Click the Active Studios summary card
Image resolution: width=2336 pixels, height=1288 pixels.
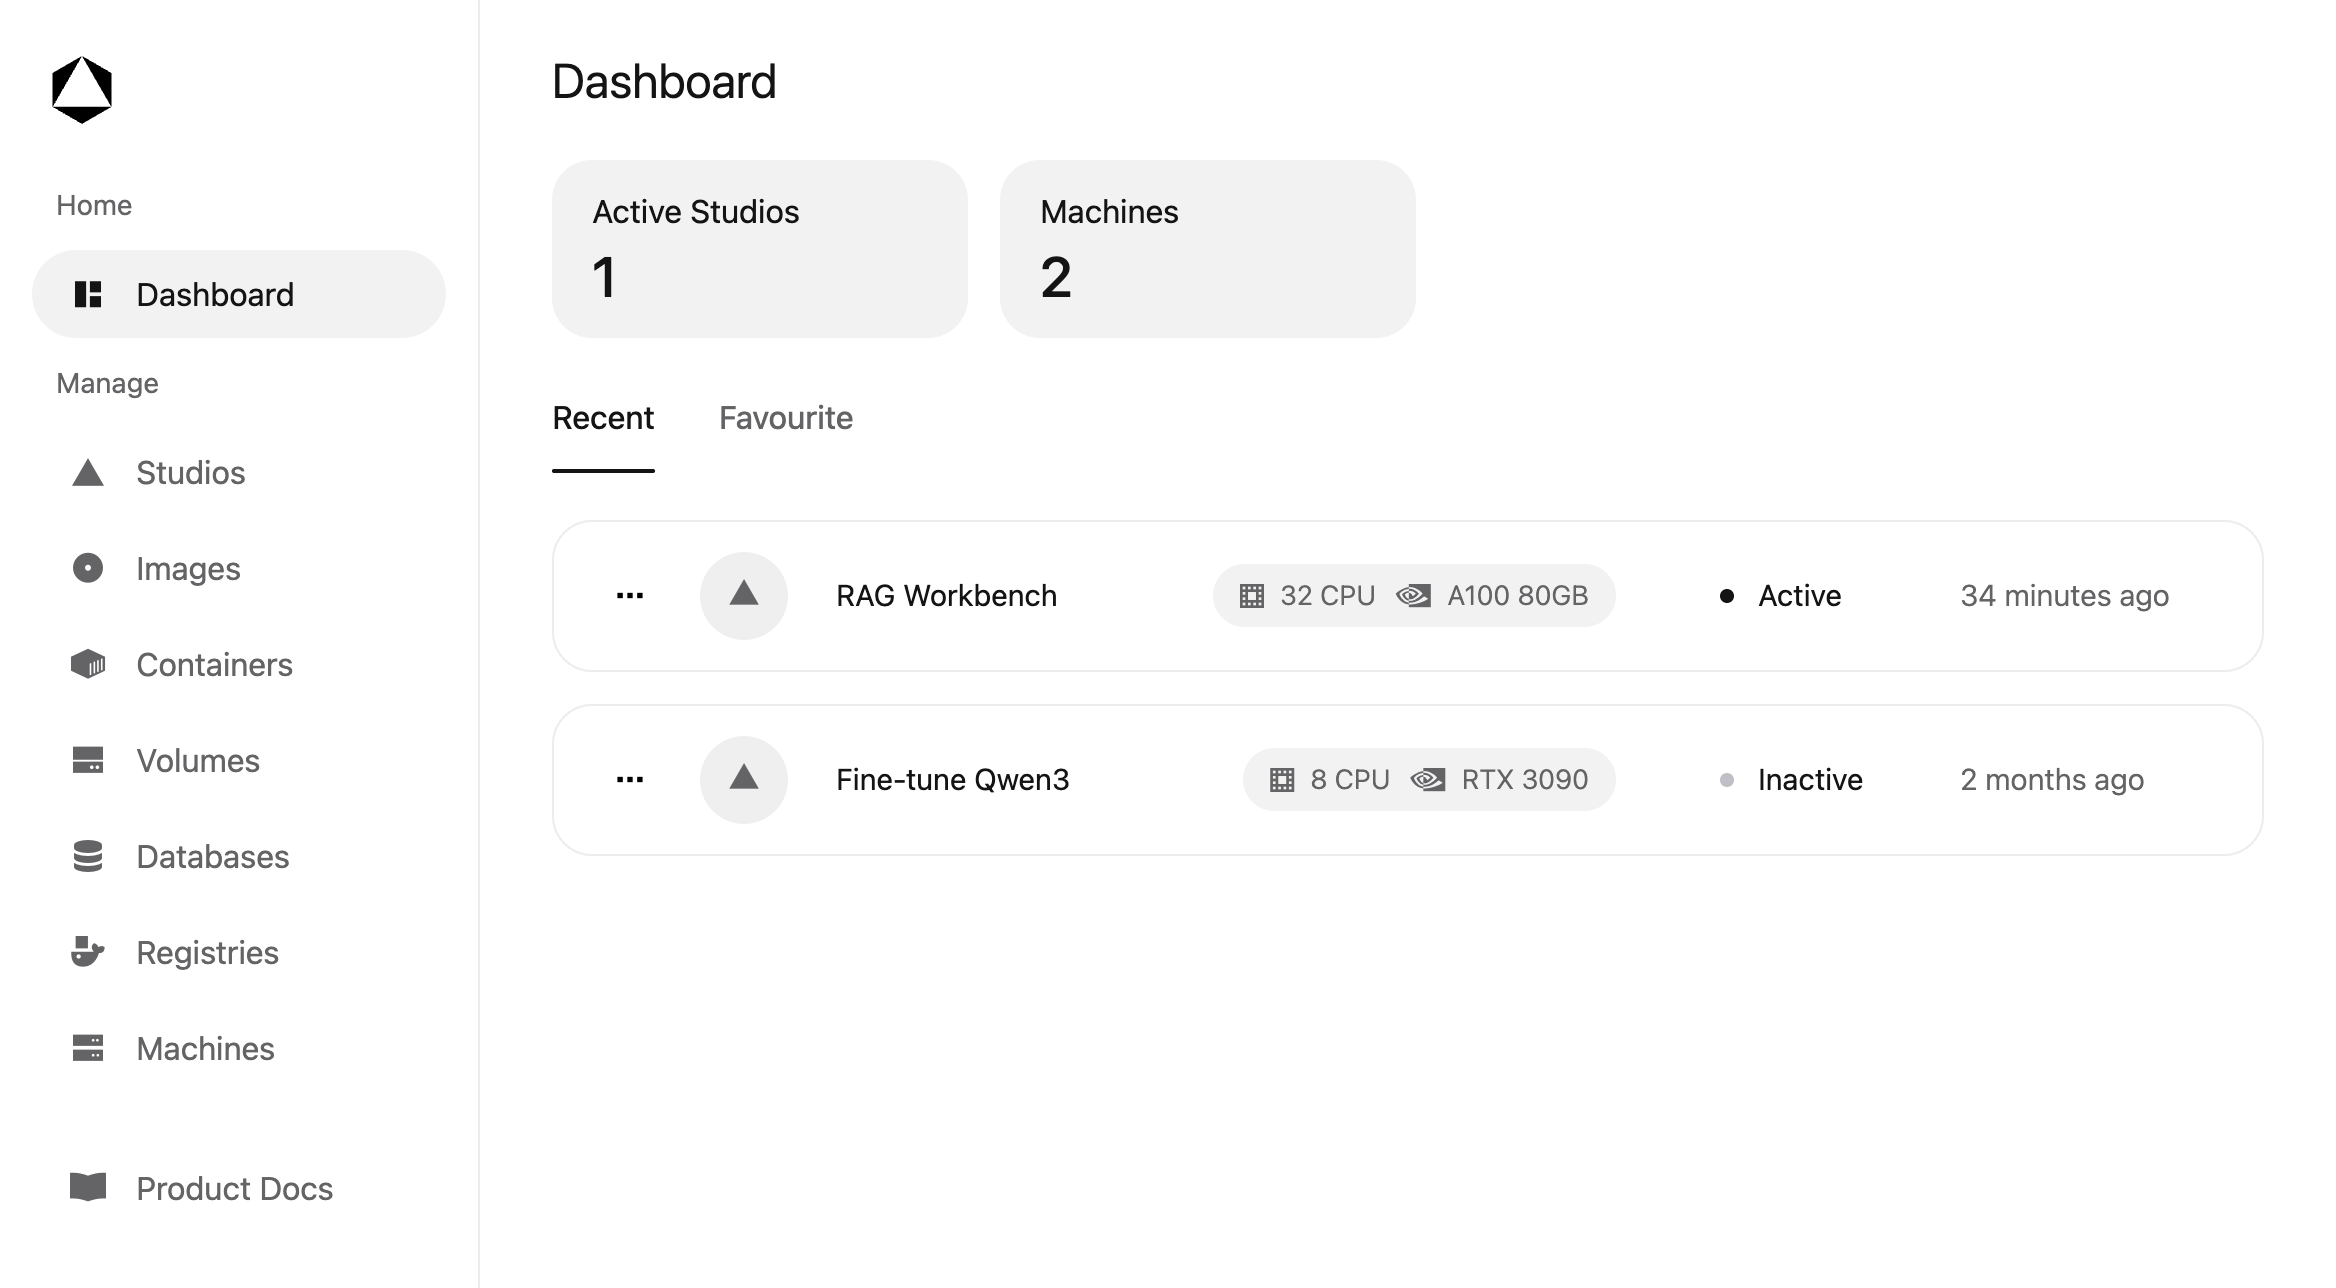[x=760, y=249]
